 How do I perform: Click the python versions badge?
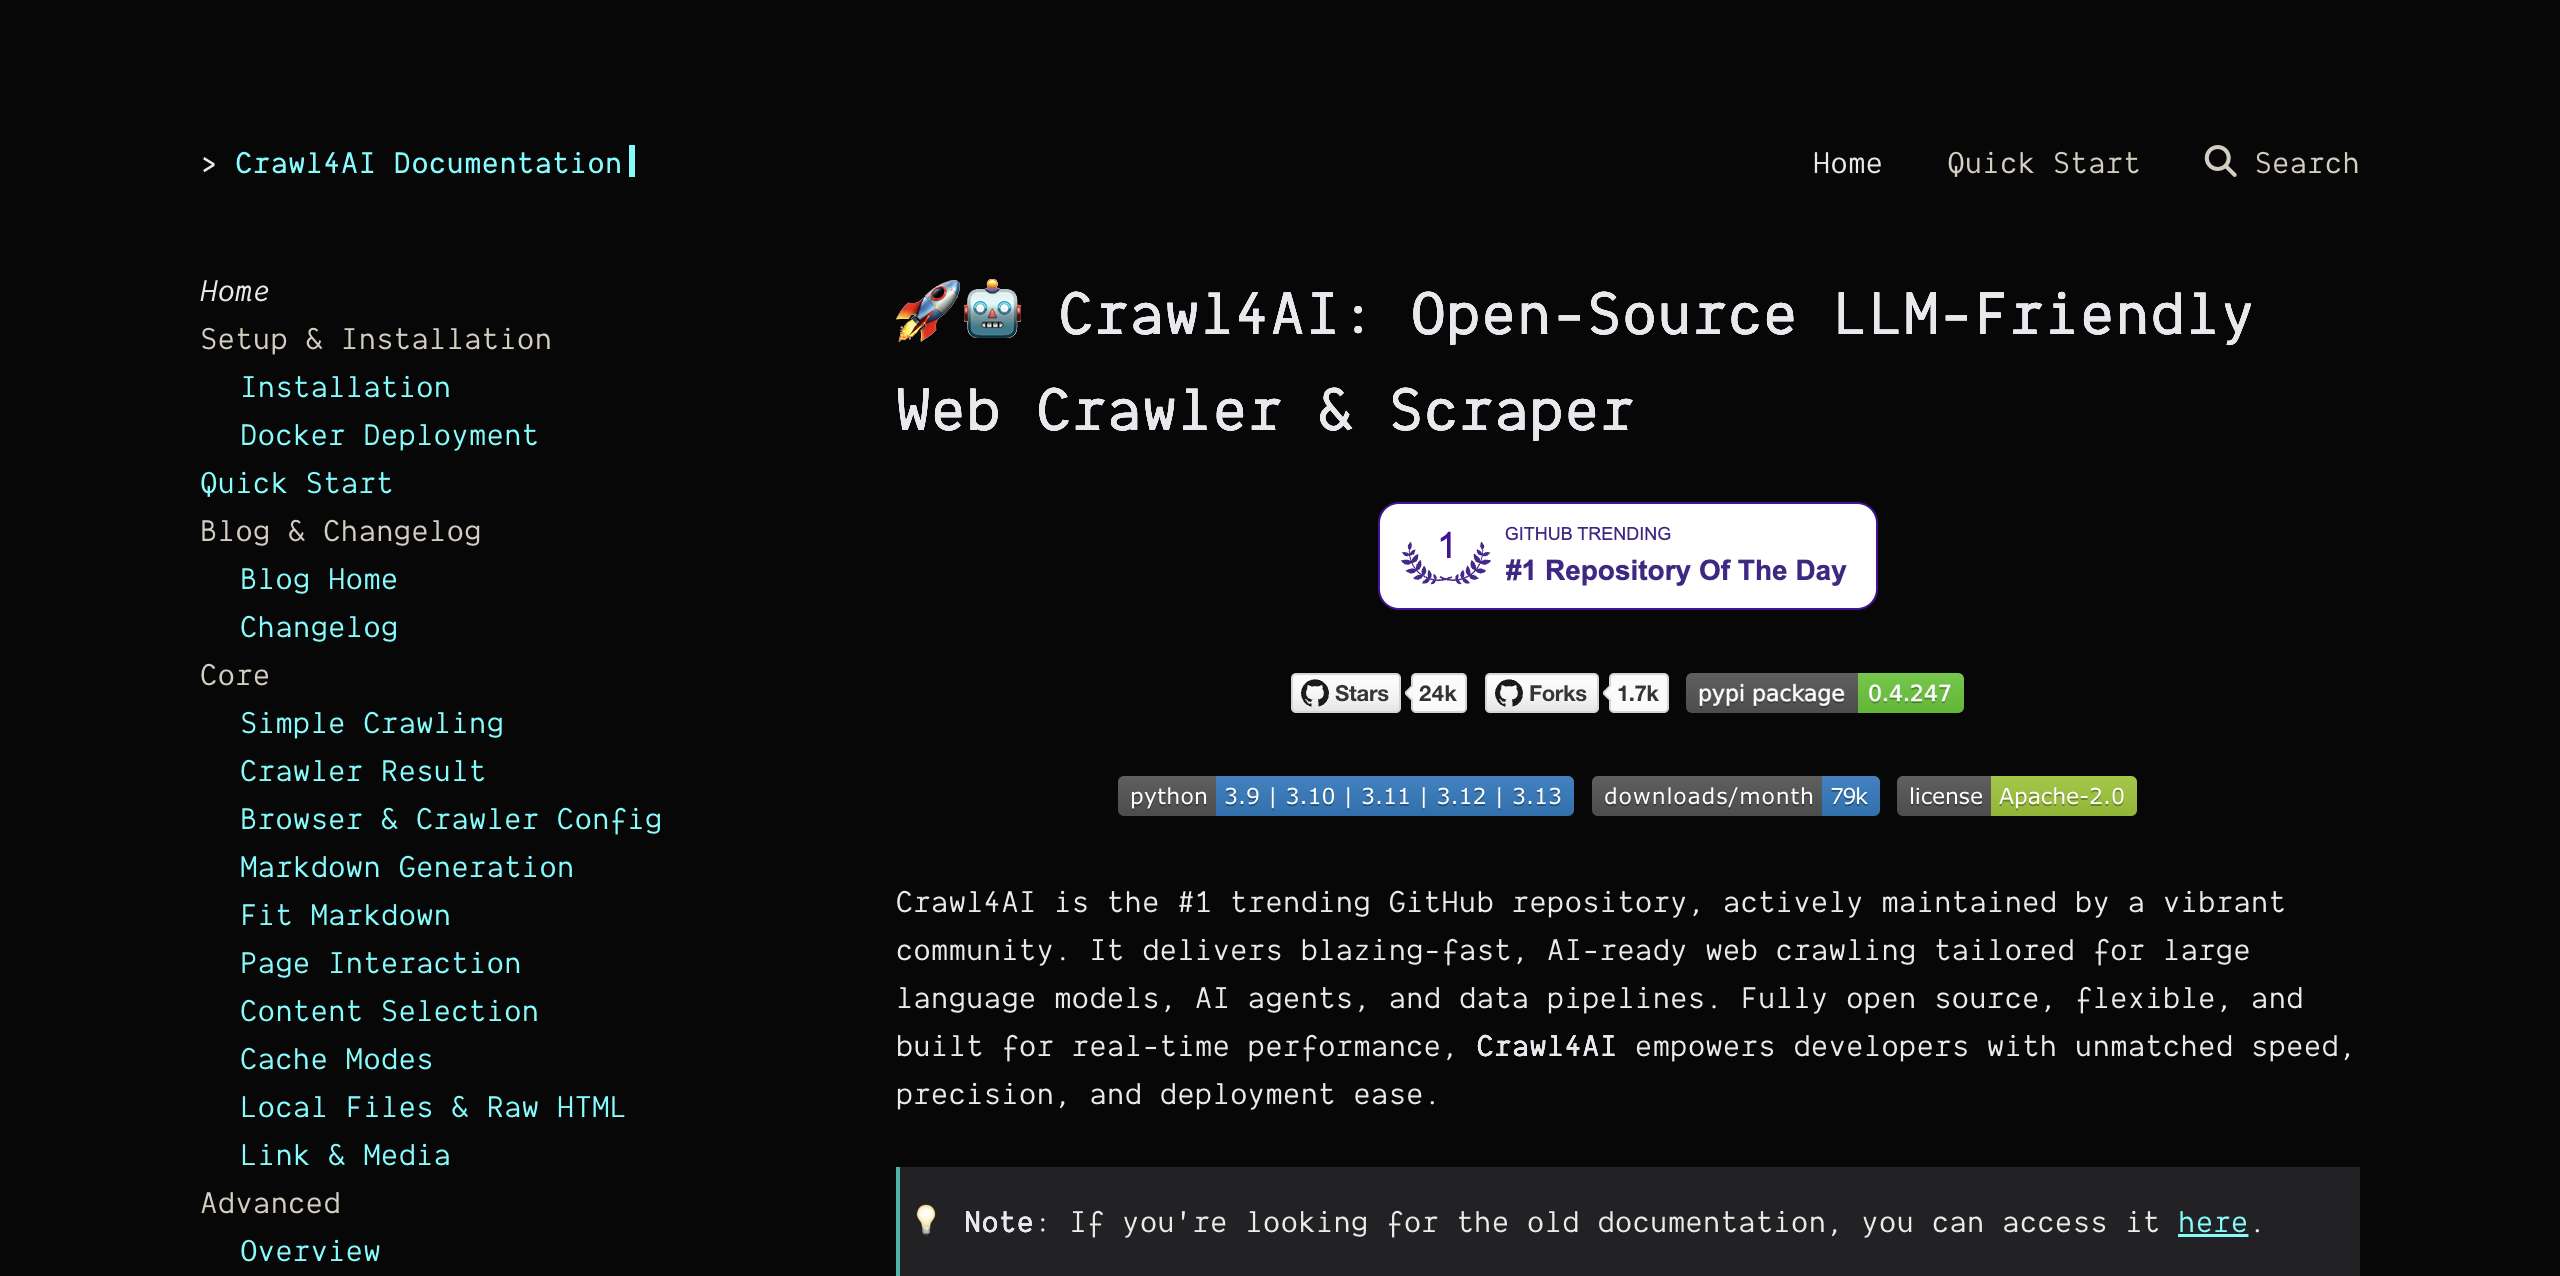click(1345, 796)
